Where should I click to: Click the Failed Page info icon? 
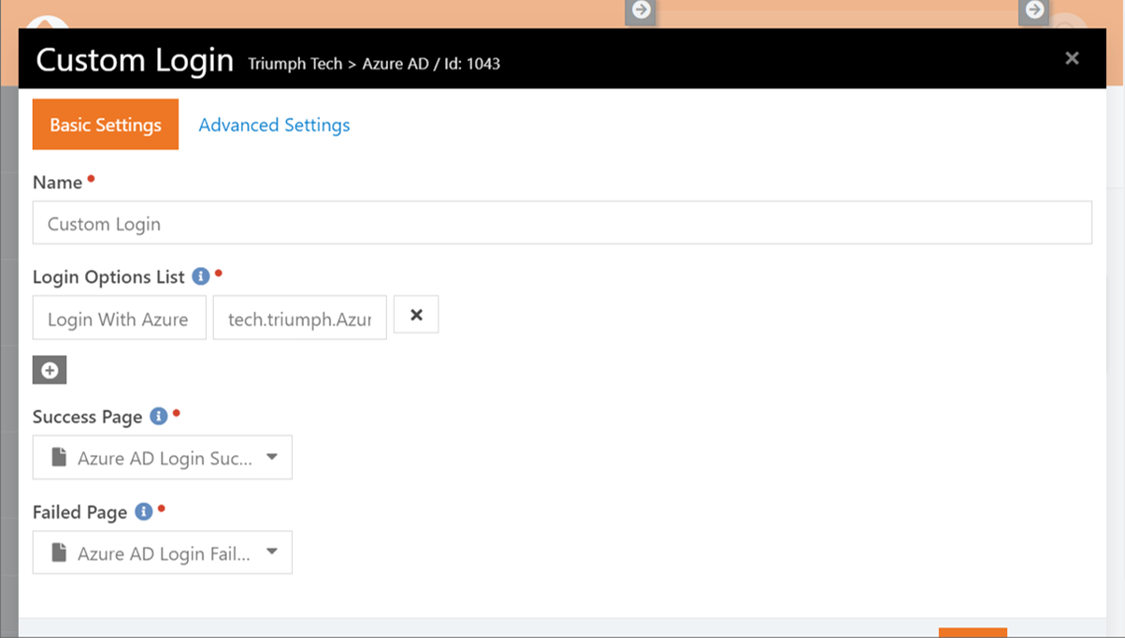[143, 512]
